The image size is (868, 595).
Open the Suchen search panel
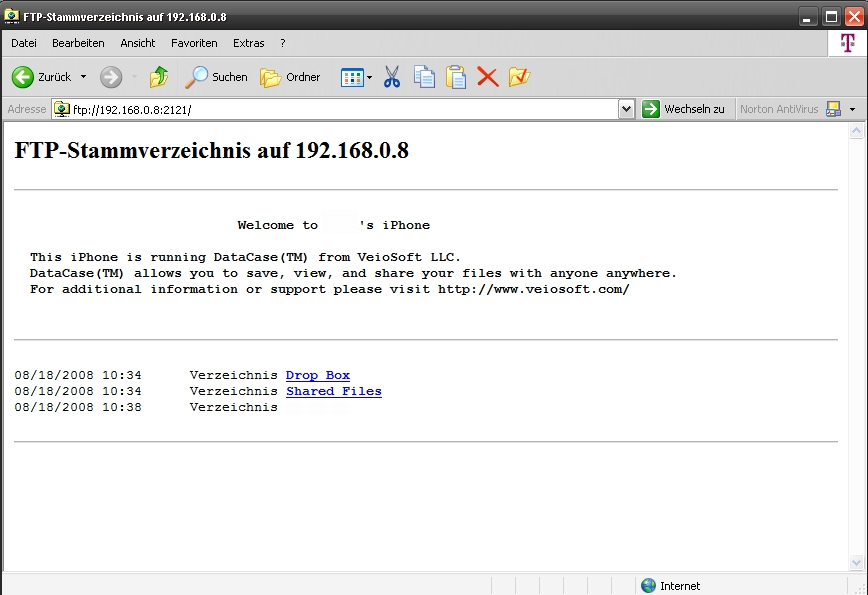[x=216, y=77]
